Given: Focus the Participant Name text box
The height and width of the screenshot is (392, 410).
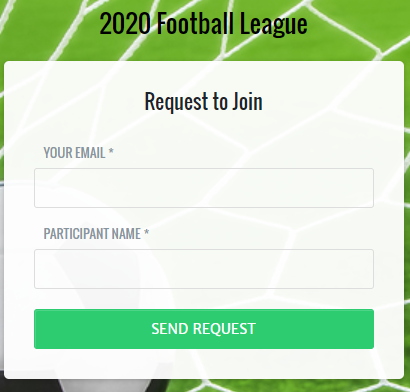Looking at the screenshot, I should (204, 269).
